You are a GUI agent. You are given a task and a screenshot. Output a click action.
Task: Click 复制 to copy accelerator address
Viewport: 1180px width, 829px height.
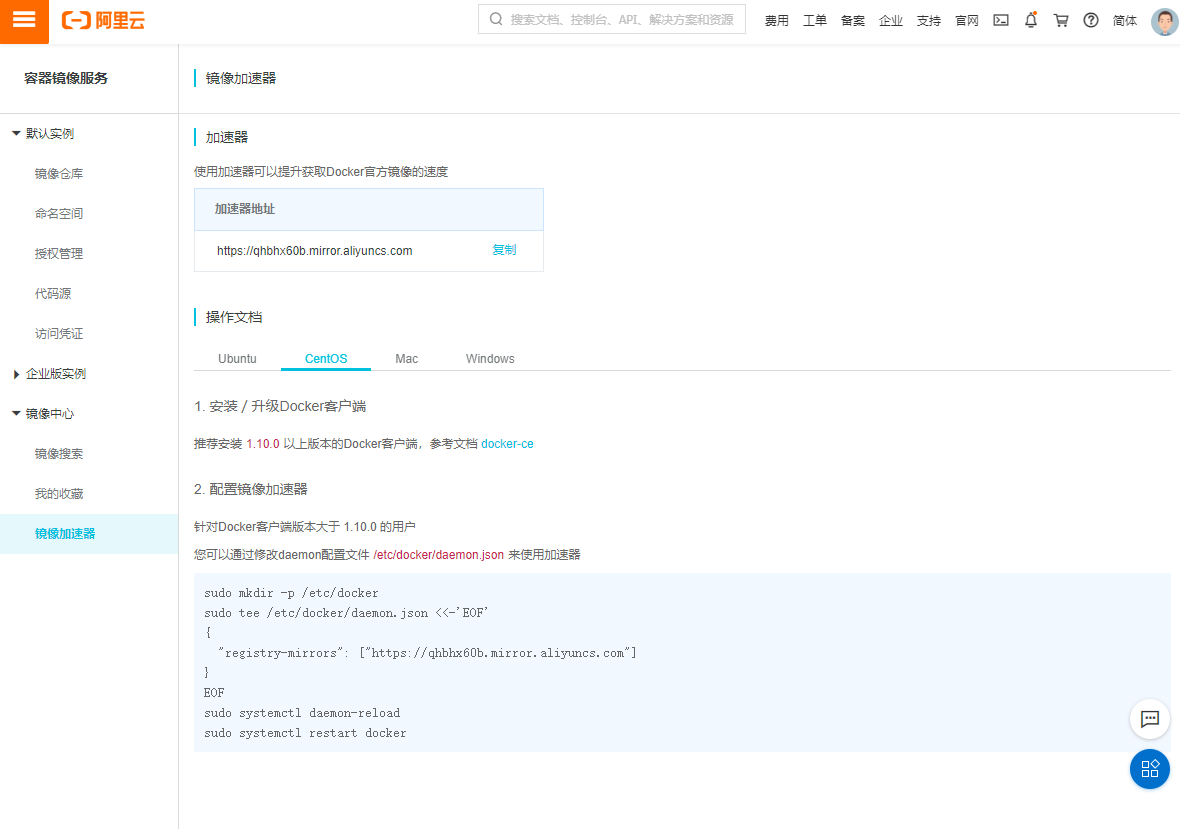click(504, 250)
